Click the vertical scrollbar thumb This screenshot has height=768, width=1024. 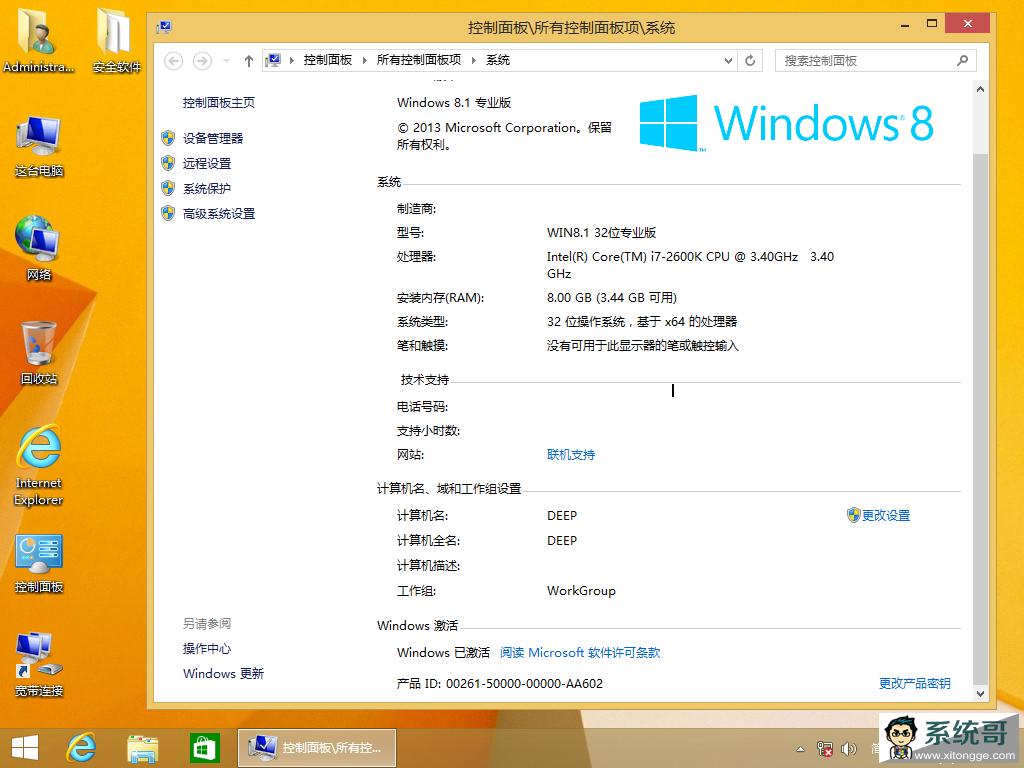click(x=980, y=418)
